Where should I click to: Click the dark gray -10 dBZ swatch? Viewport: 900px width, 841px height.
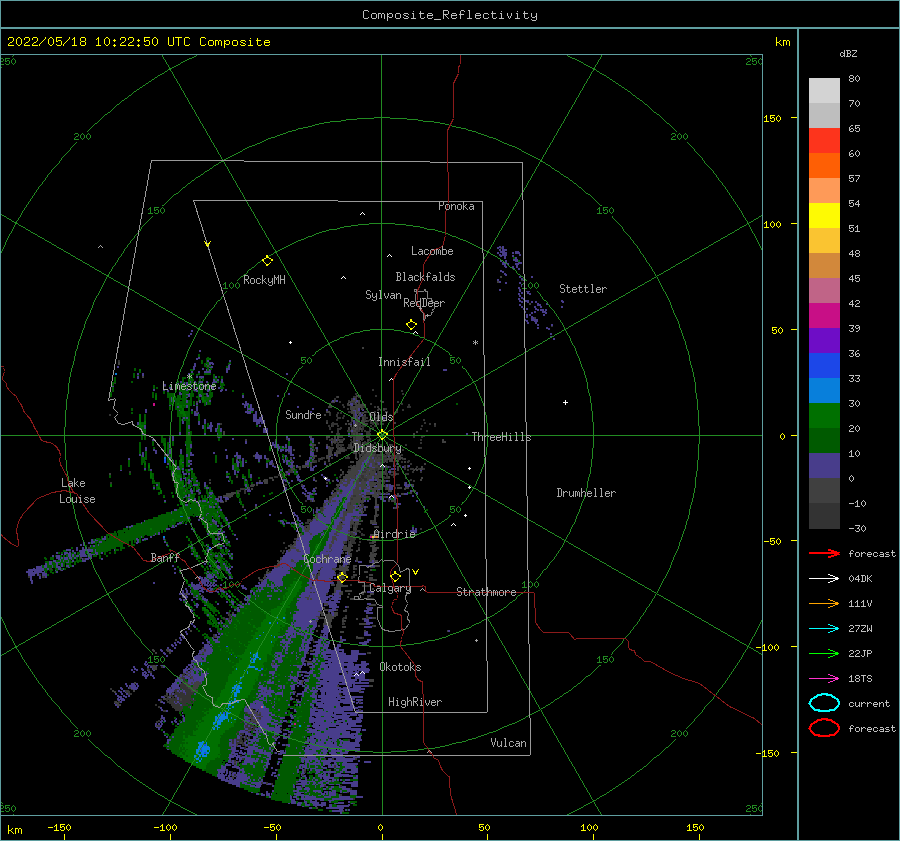coord(824,516)
